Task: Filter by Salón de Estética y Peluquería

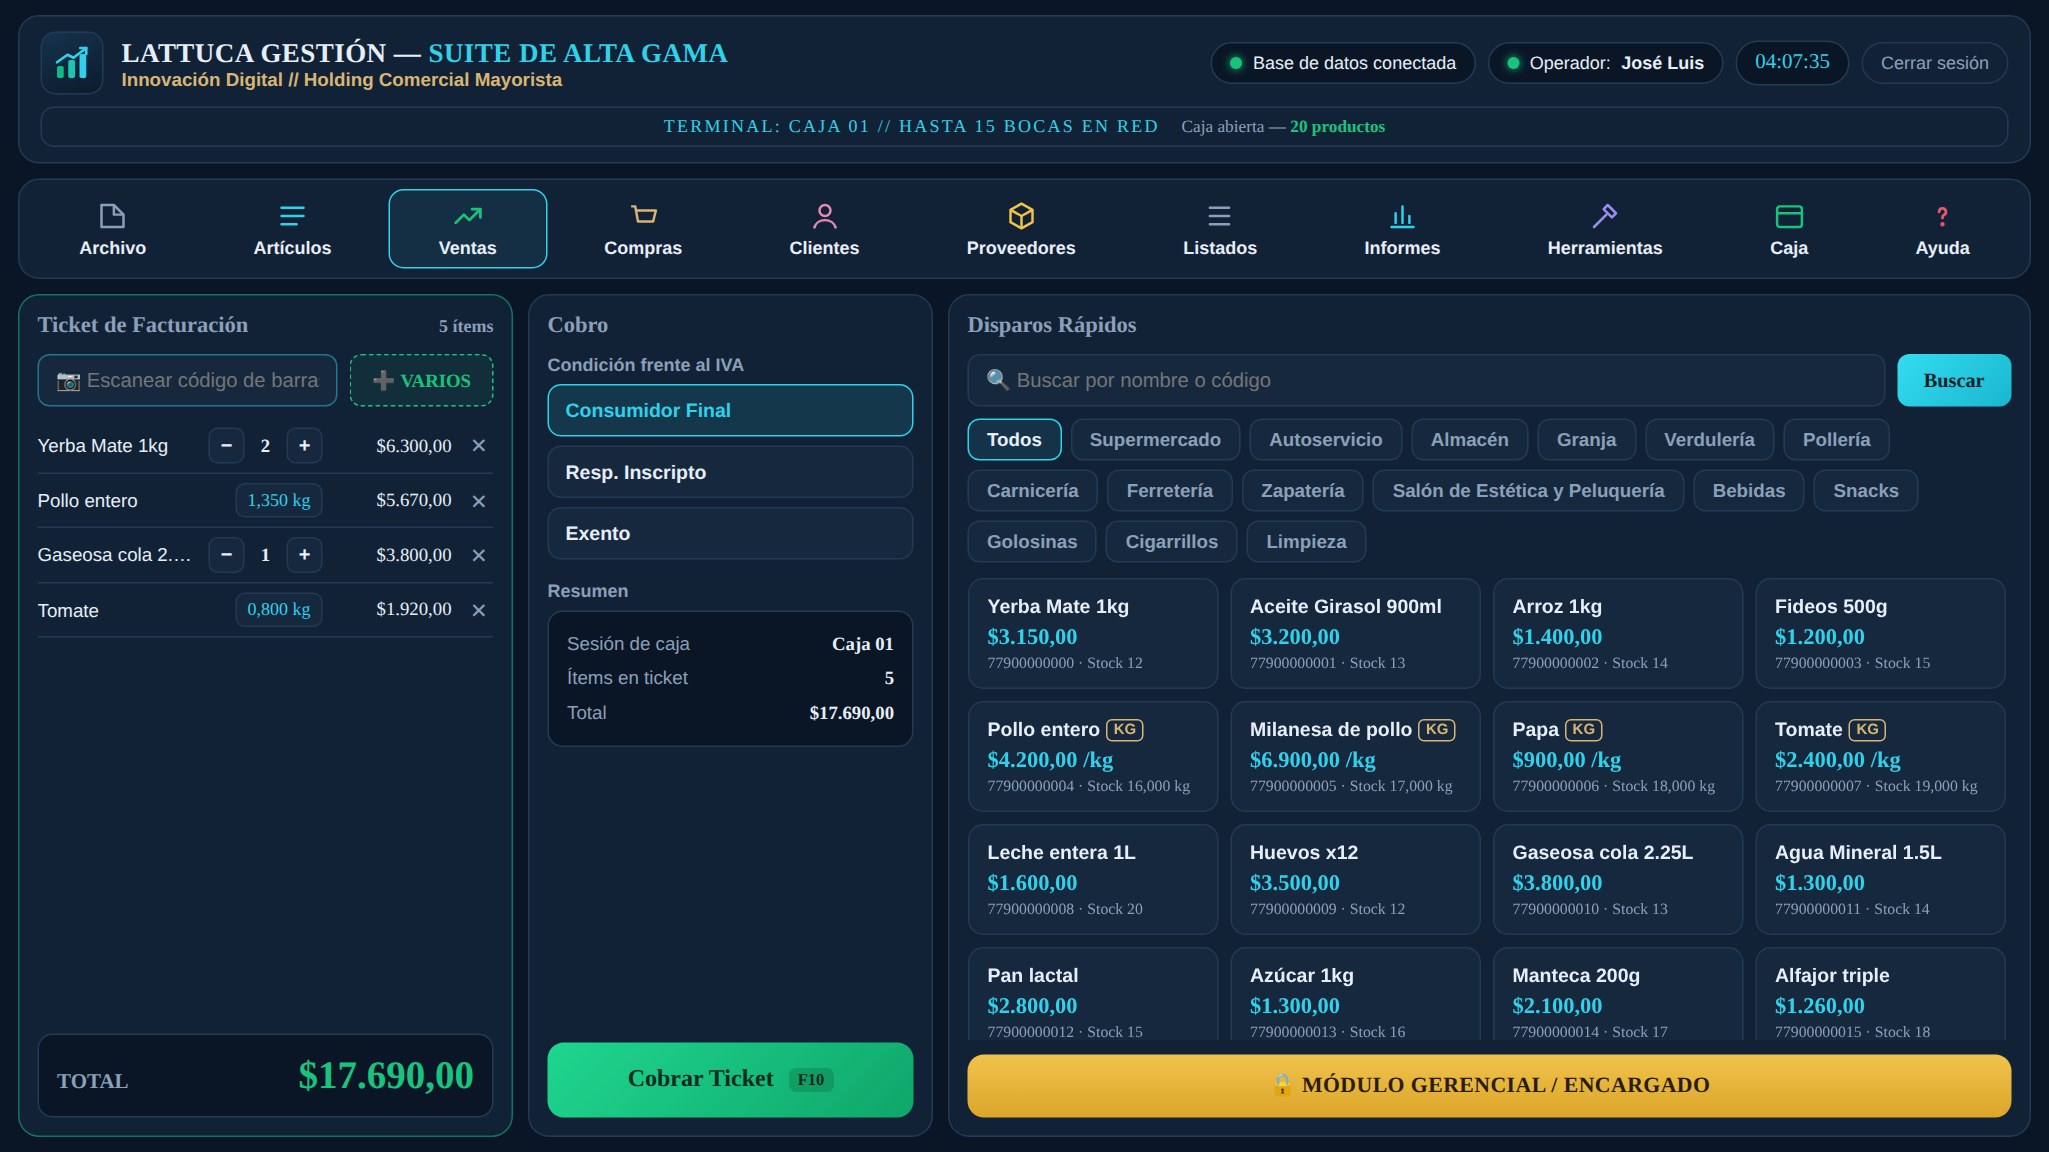Action: [1528, 491]
